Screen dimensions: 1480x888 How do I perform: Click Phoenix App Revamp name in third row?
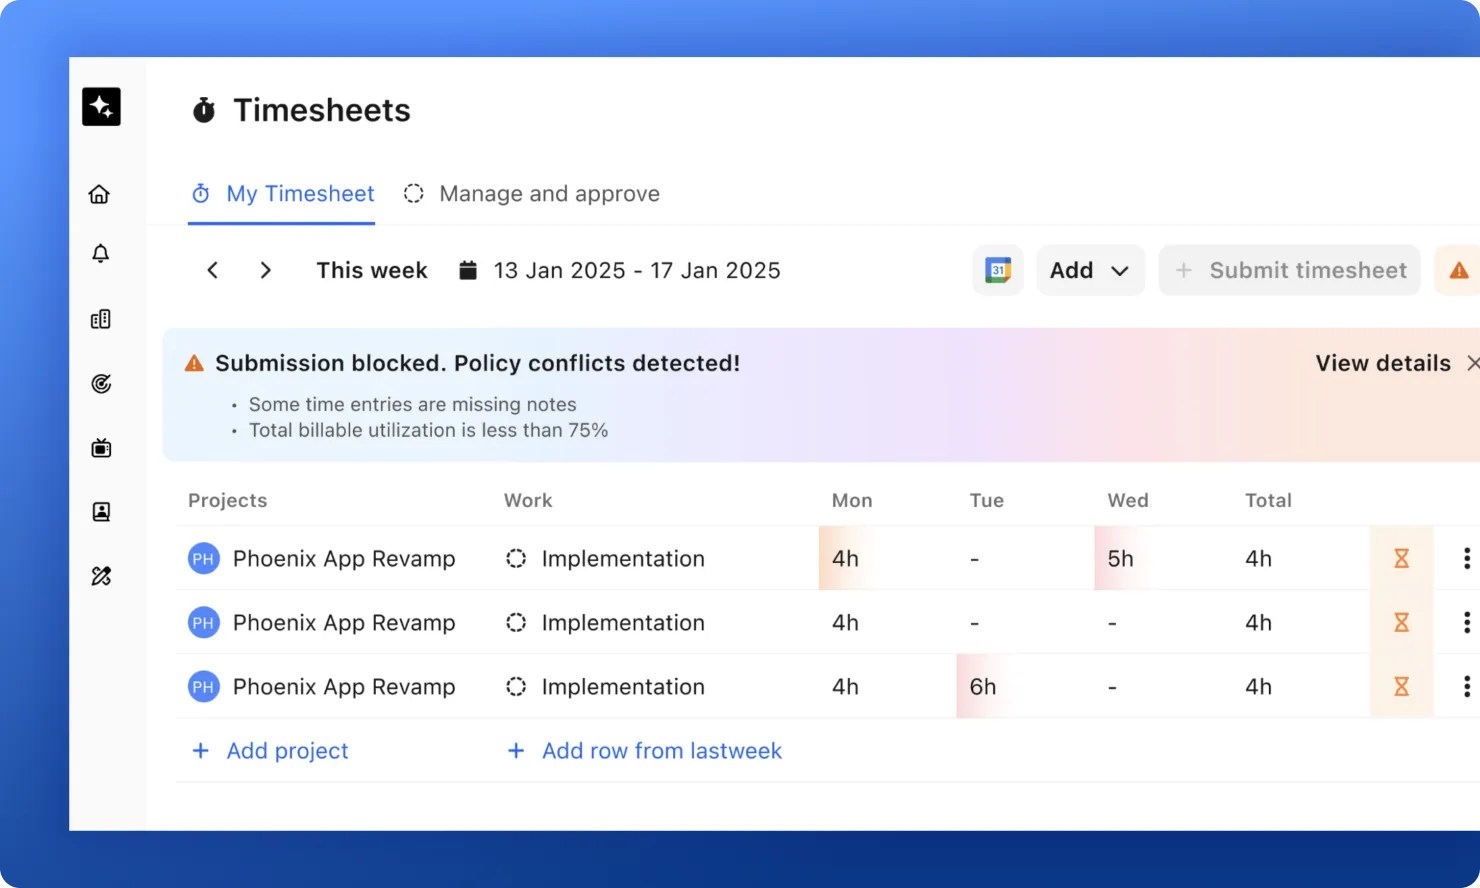344,686
